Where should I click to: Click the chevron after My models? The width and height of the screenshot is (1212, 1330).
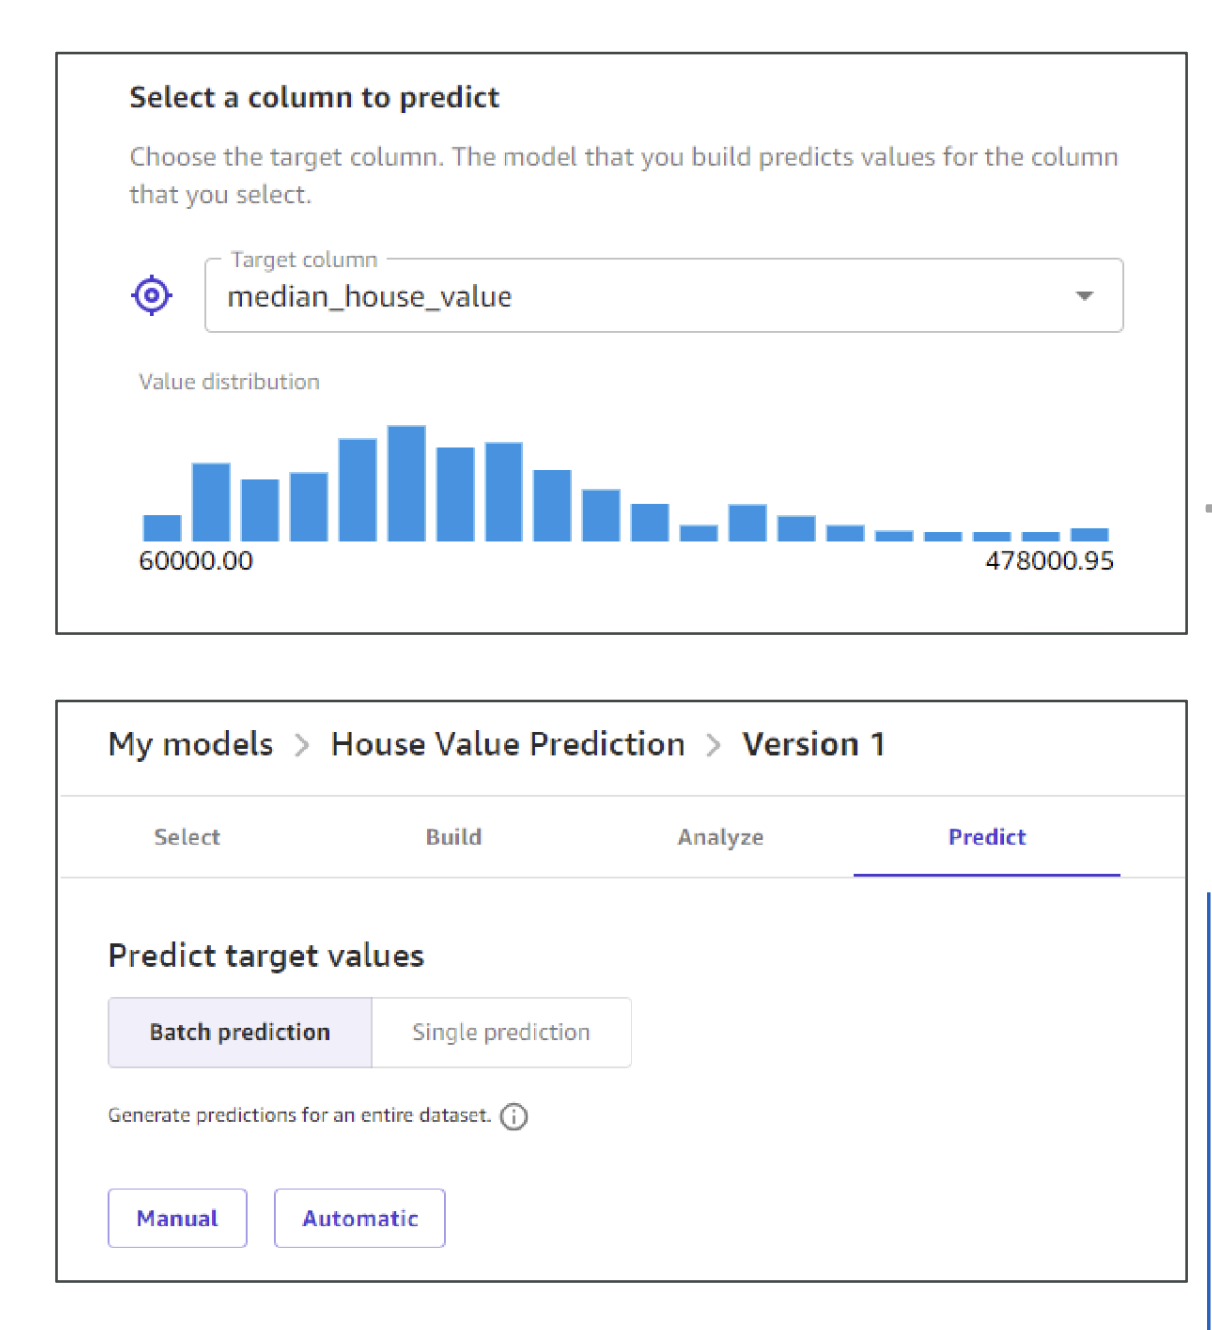[302, 745]
